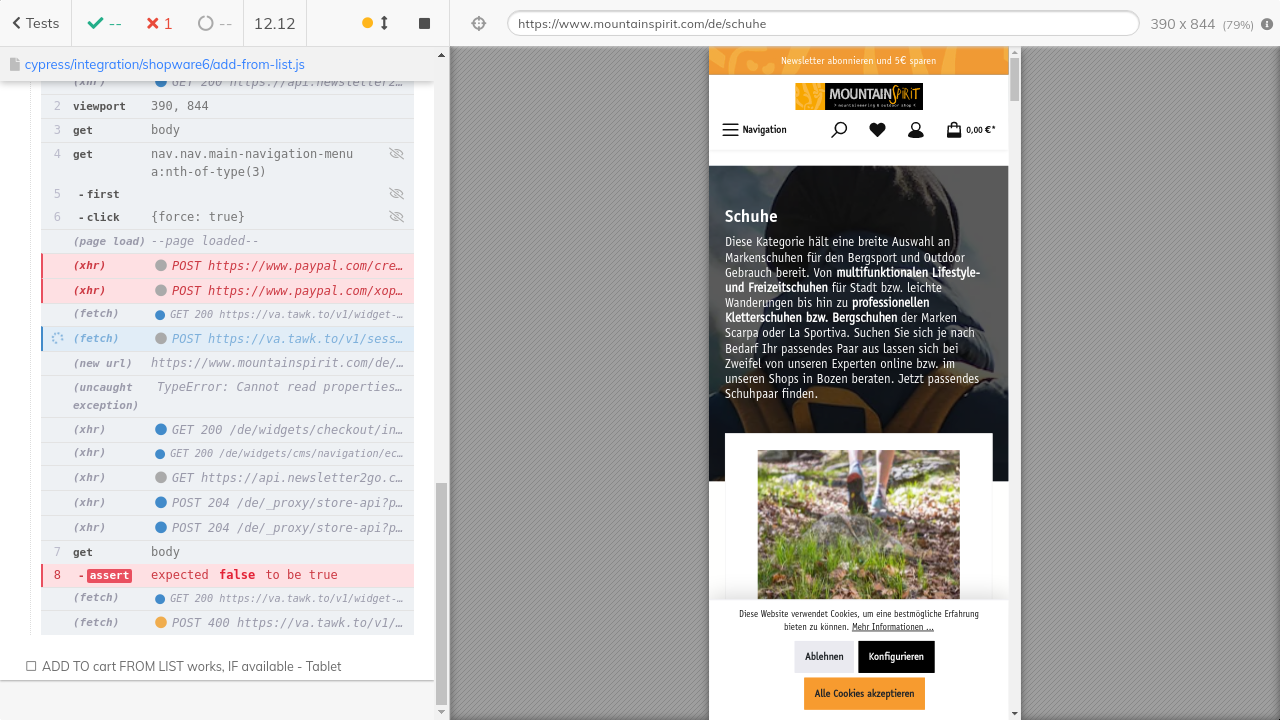Open the shopping cart bag icon

pos(954,130)
